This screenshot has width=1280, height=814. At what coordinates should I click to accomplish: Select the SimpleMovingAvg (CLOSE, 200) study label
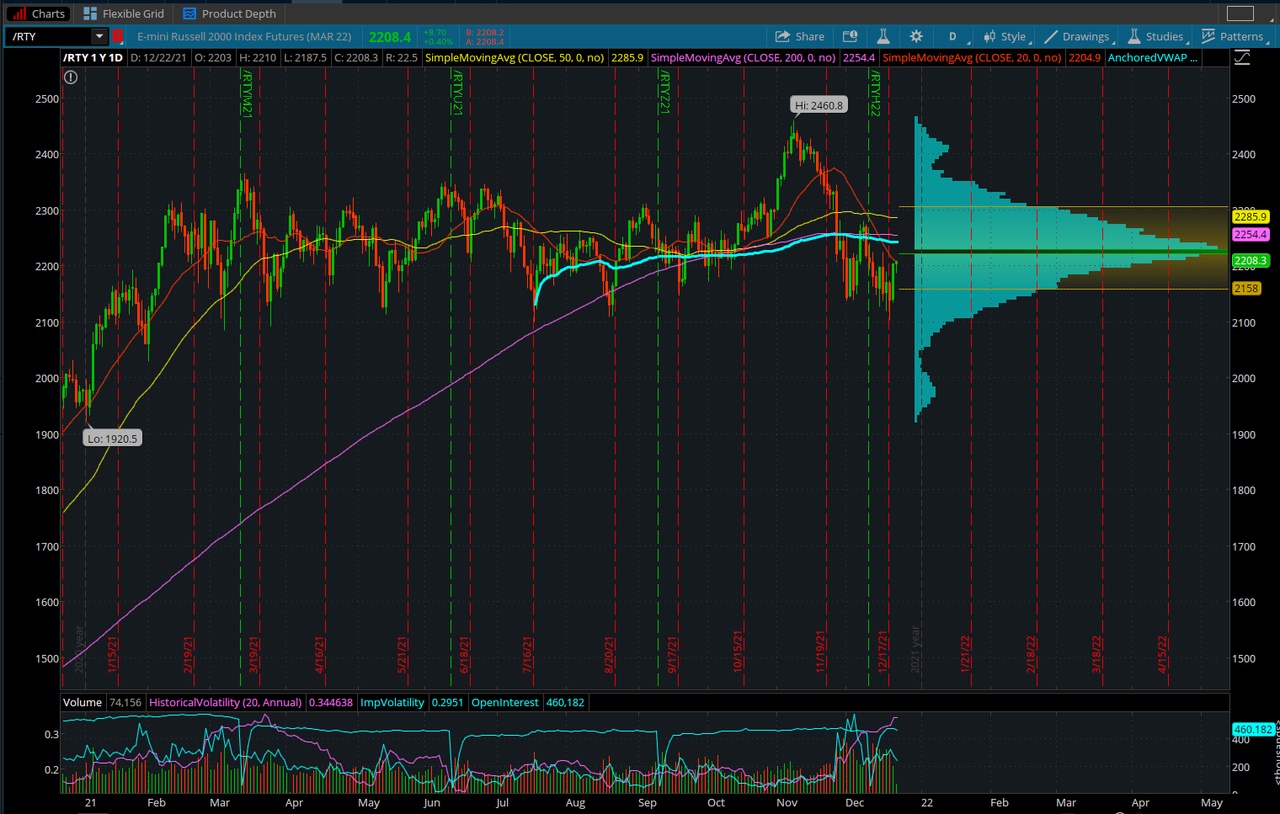(743, 58)
